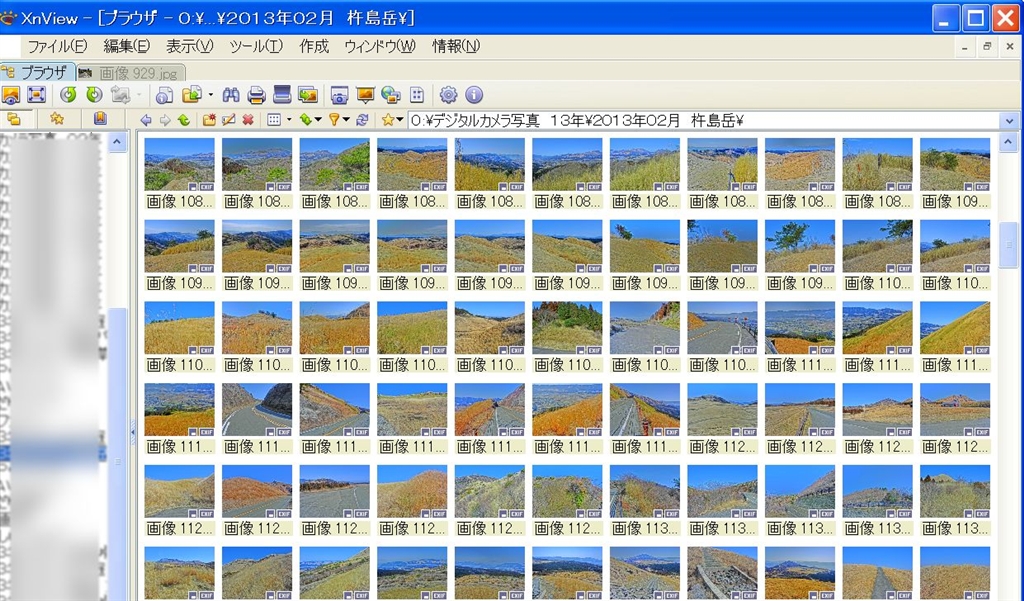Delete selected files with red X
1024x601 pixels.
pos(248,120)
